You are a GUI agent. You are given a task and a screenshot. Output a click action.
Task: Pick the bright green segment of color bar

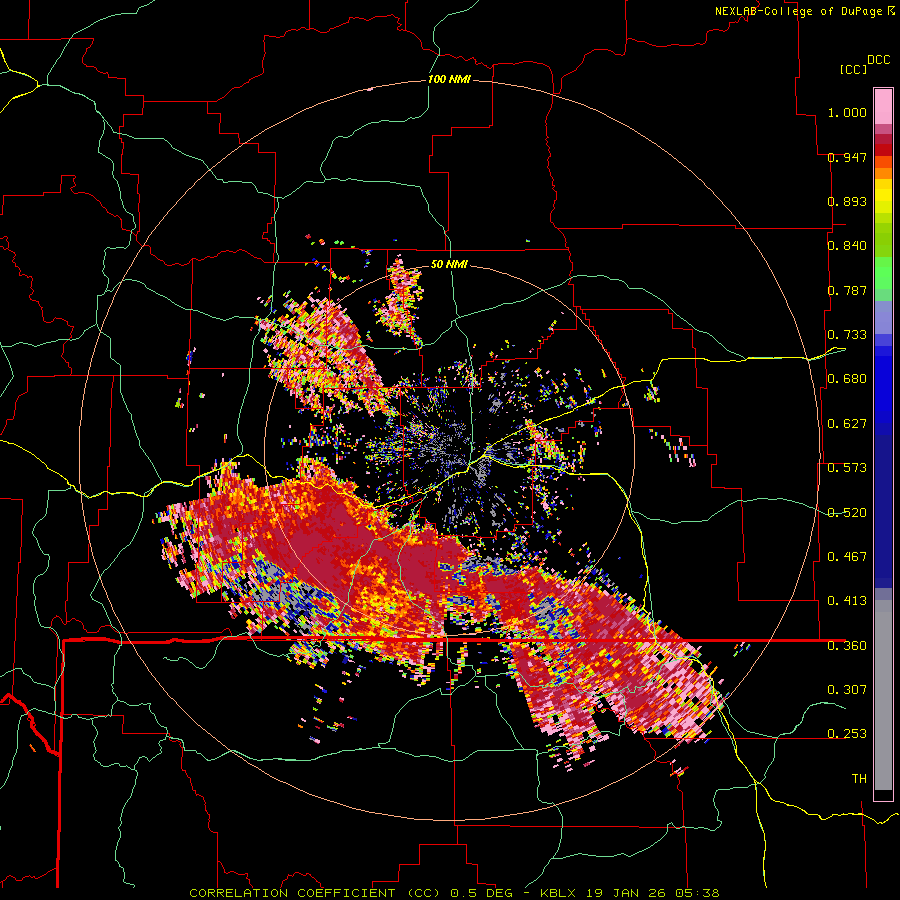[x=883, y=273]
